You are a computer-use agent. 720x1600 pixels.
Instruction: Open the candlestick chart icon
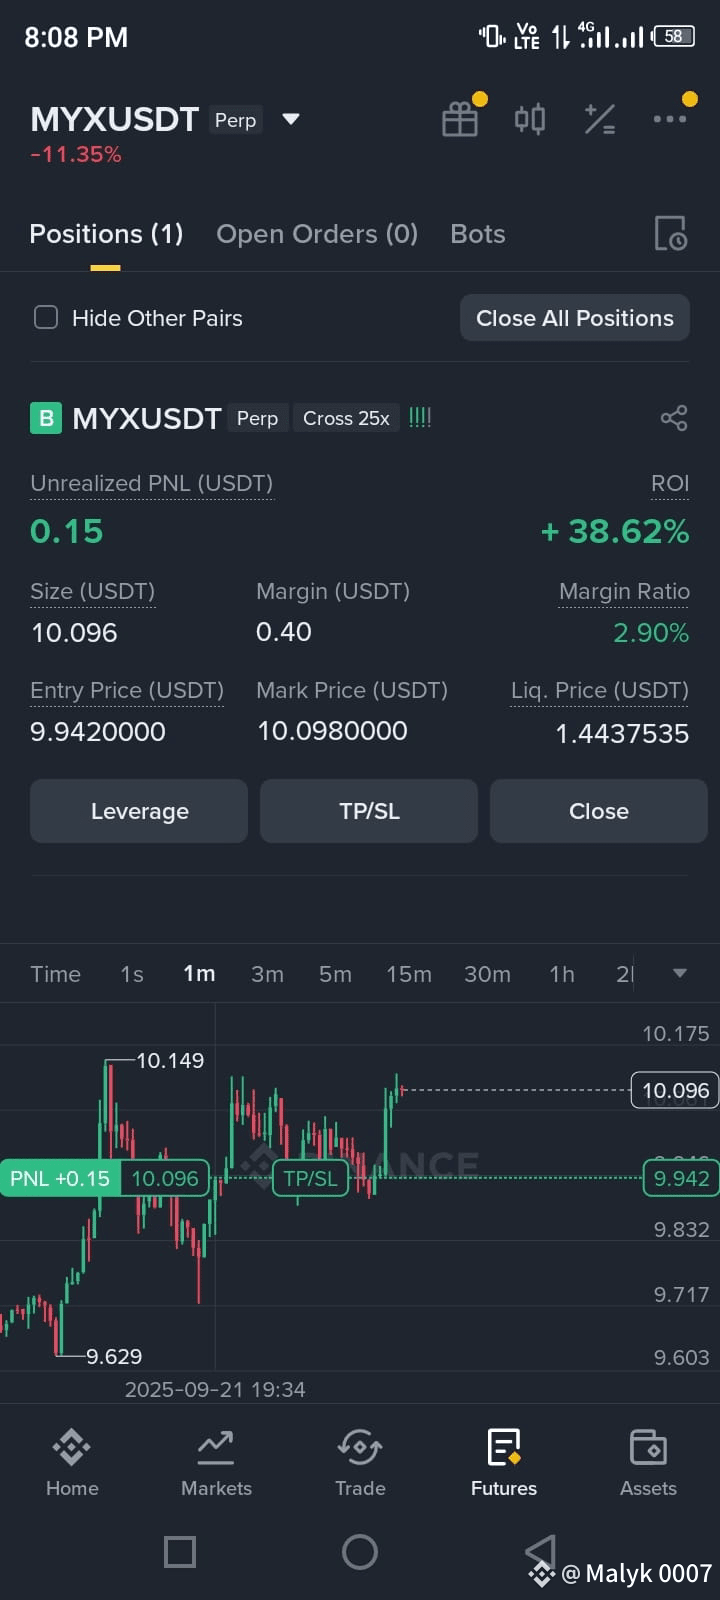(x=530, y=119)
